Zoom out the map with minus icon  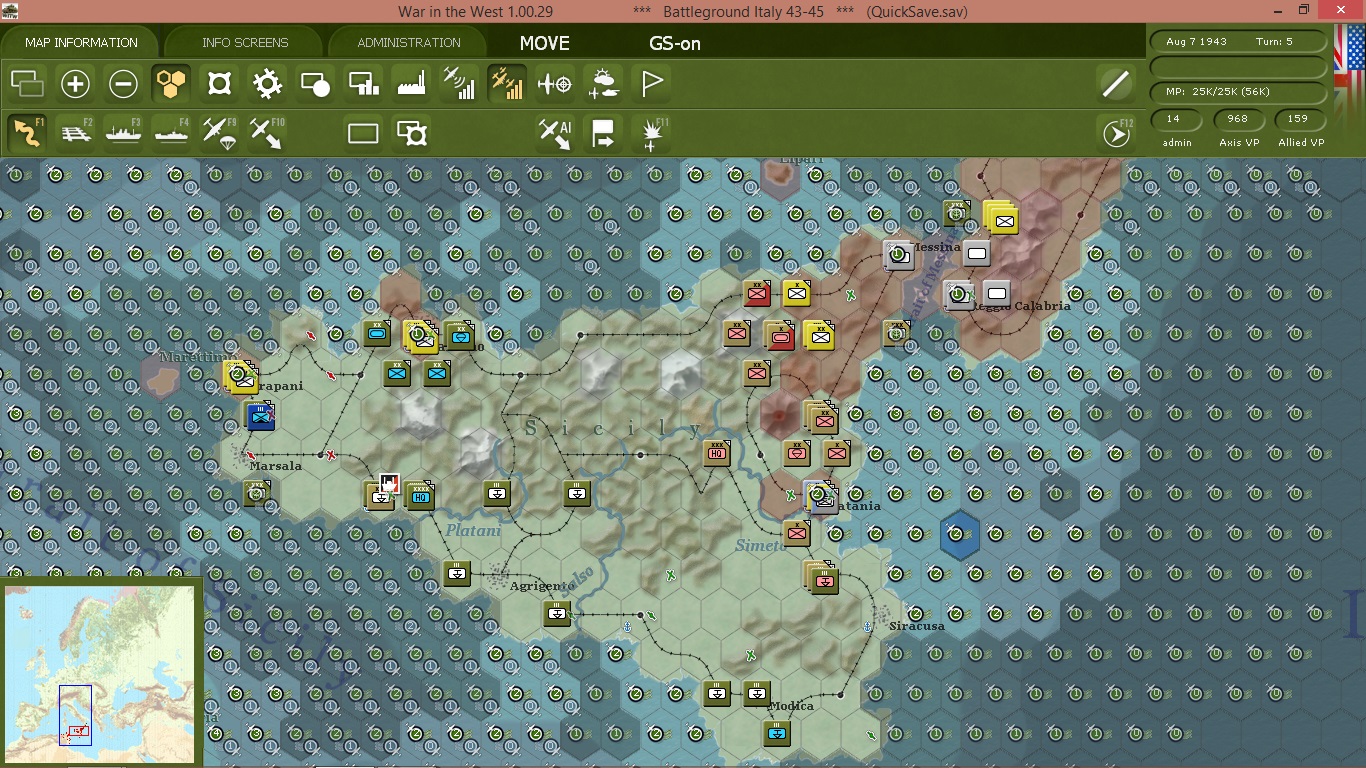pyautogui.click(x=123, y=84)
